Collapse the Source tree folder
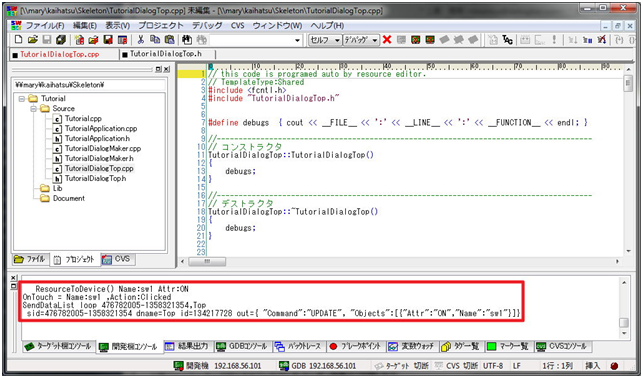 click(33, 109)
